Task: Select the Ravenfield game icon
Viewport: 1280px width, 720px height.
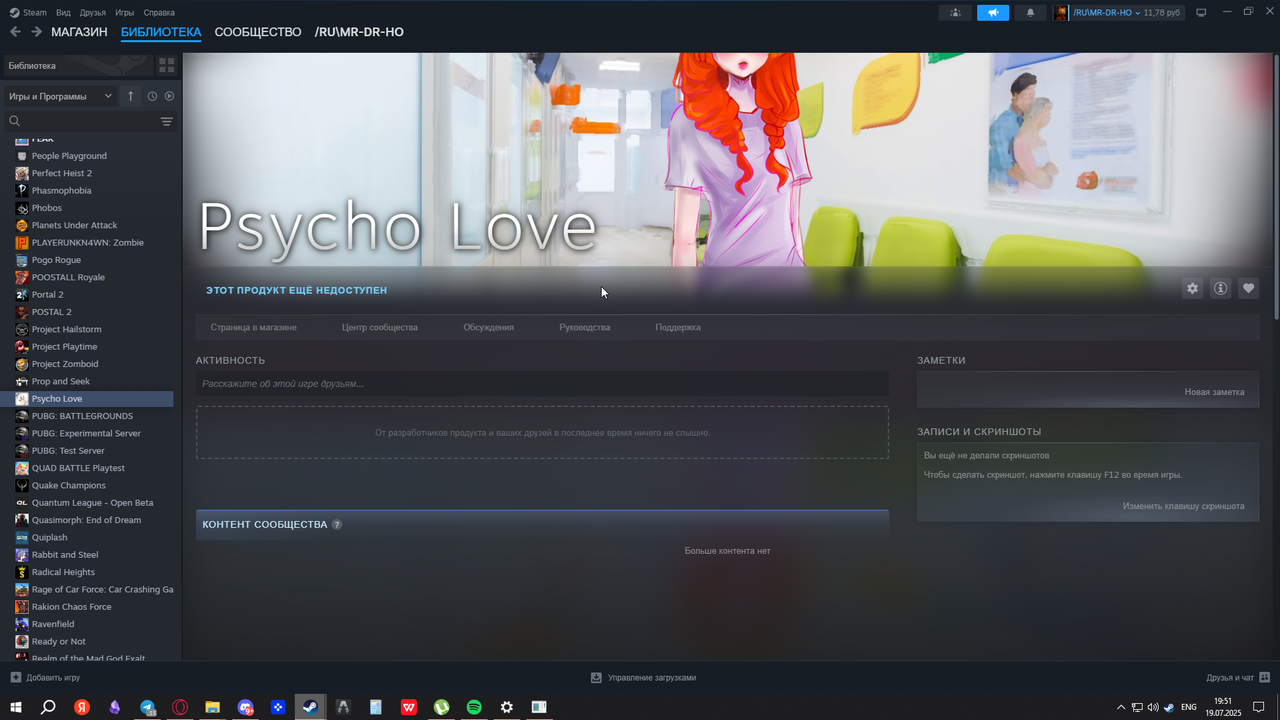Action: (x=22, y=624)
